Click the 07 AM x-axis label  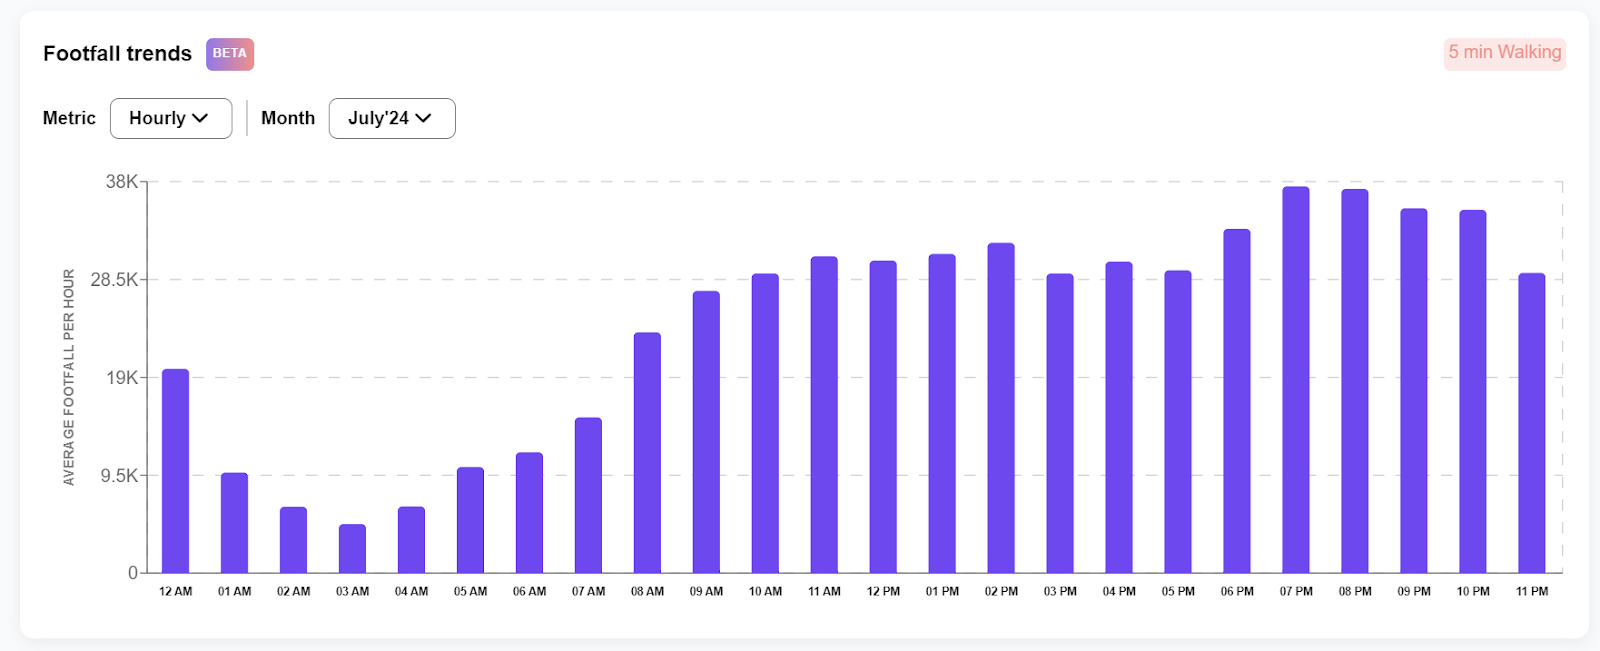coord(588,592)
